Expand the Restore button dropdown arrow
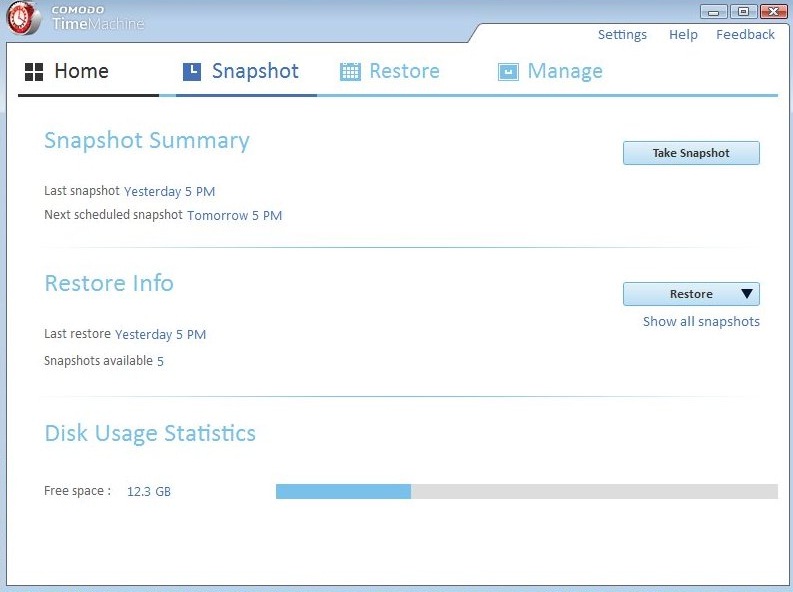The image size is (793, 592). (x=746, y=293)
